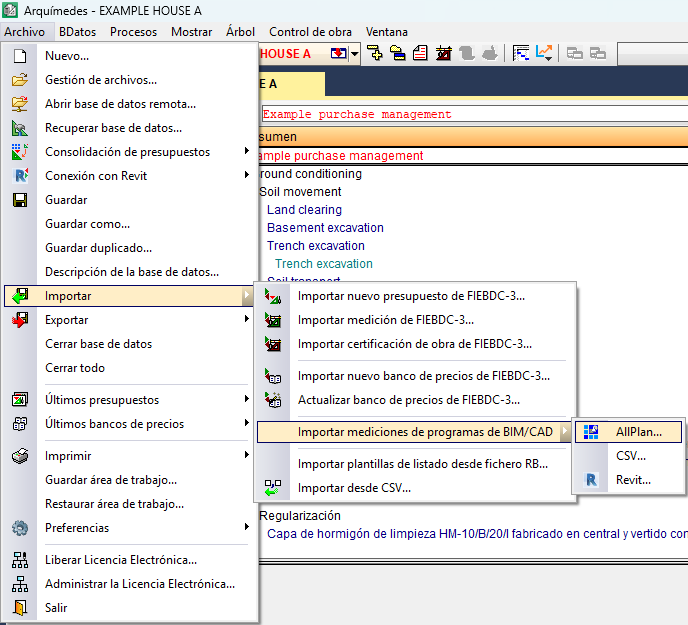Viewport: 688px width, 625px height.
Task: Click the Importar desde CSV icon
Action: pyautogui.click(x=272, y=488)
